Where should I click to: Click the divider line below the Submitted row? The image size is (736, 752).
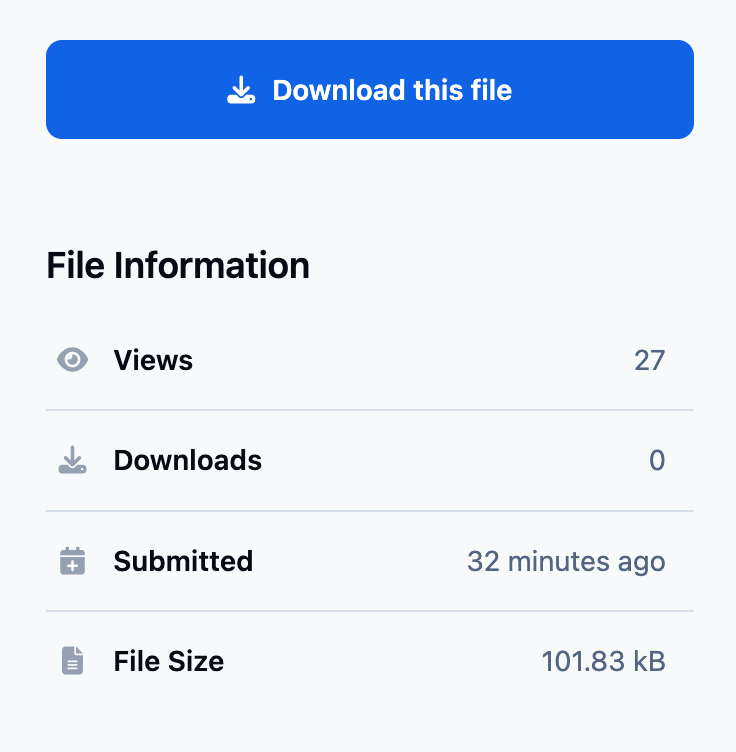coord(370,611)
